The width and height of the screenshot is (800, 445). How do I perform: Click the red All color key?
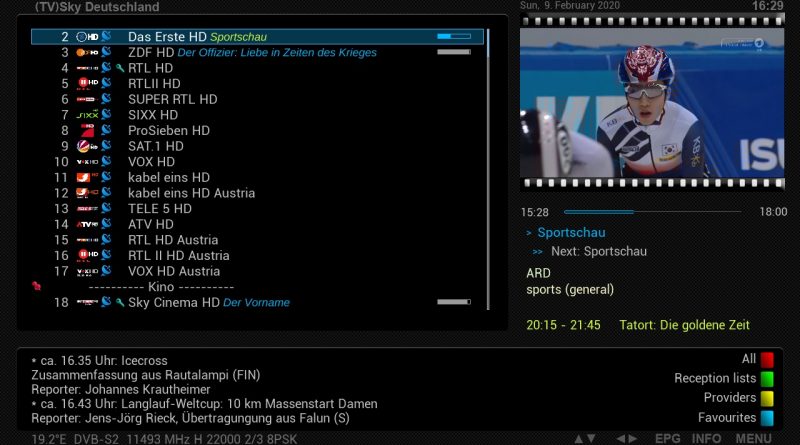point(767,360)
